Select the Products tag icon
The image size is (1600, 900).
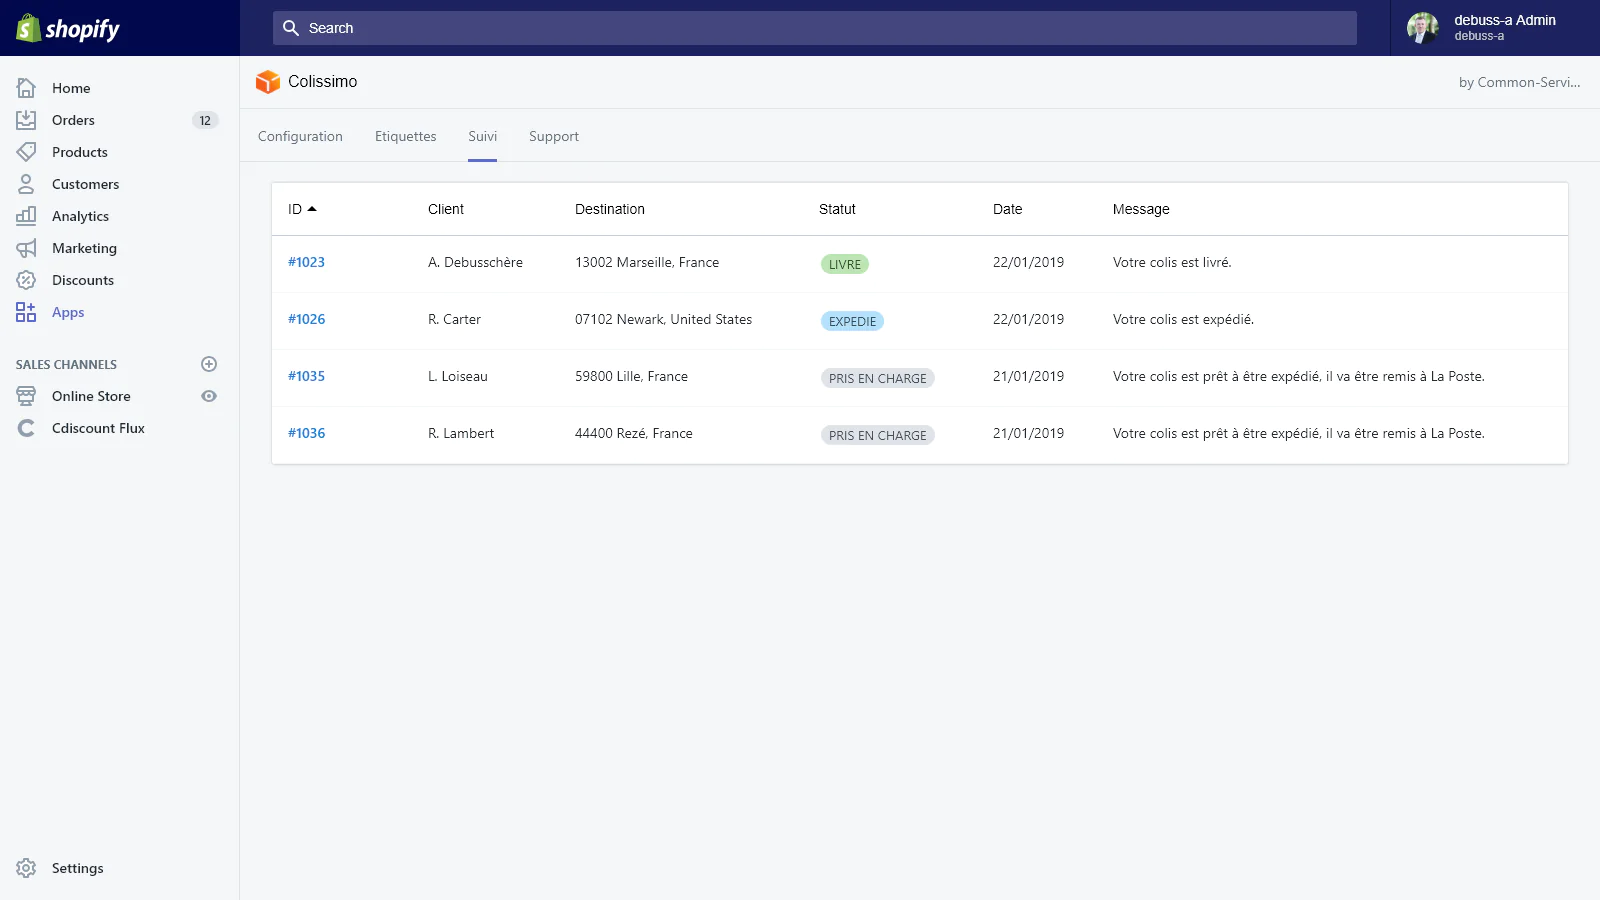(26, 152)
